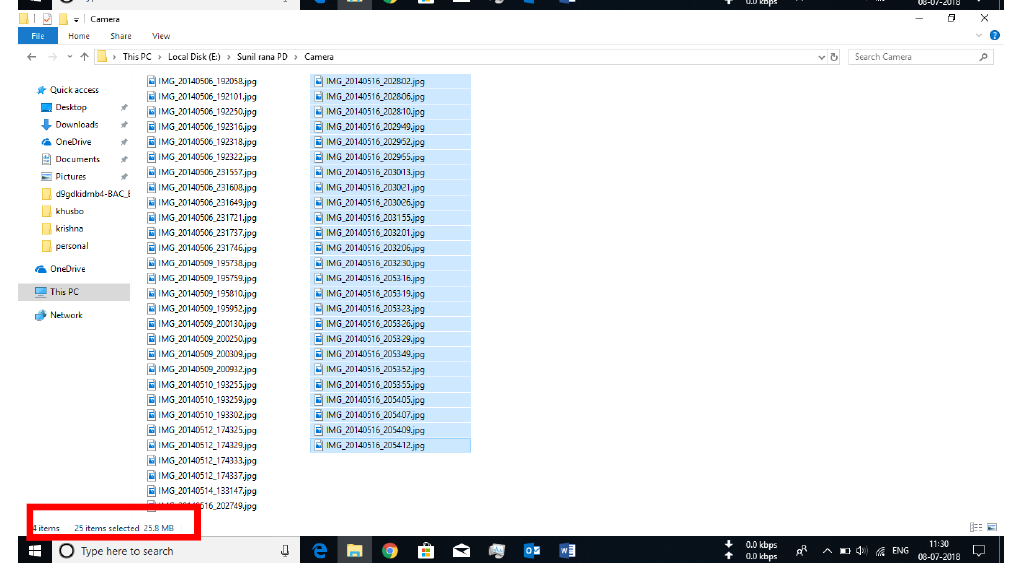This screenshot has height=563, width=1011.
Task: Click the pin icon beside Downloads
Action: 124,125
